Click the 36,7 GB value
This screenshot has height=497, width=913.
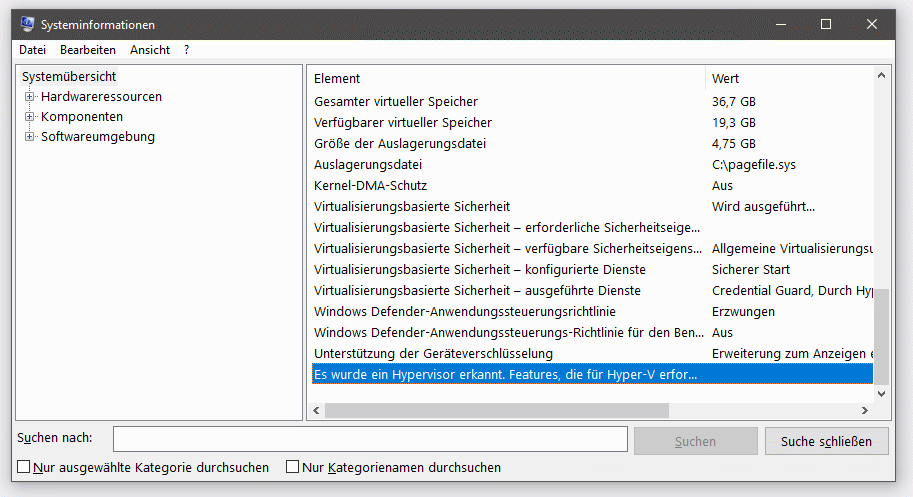[734, 102]
